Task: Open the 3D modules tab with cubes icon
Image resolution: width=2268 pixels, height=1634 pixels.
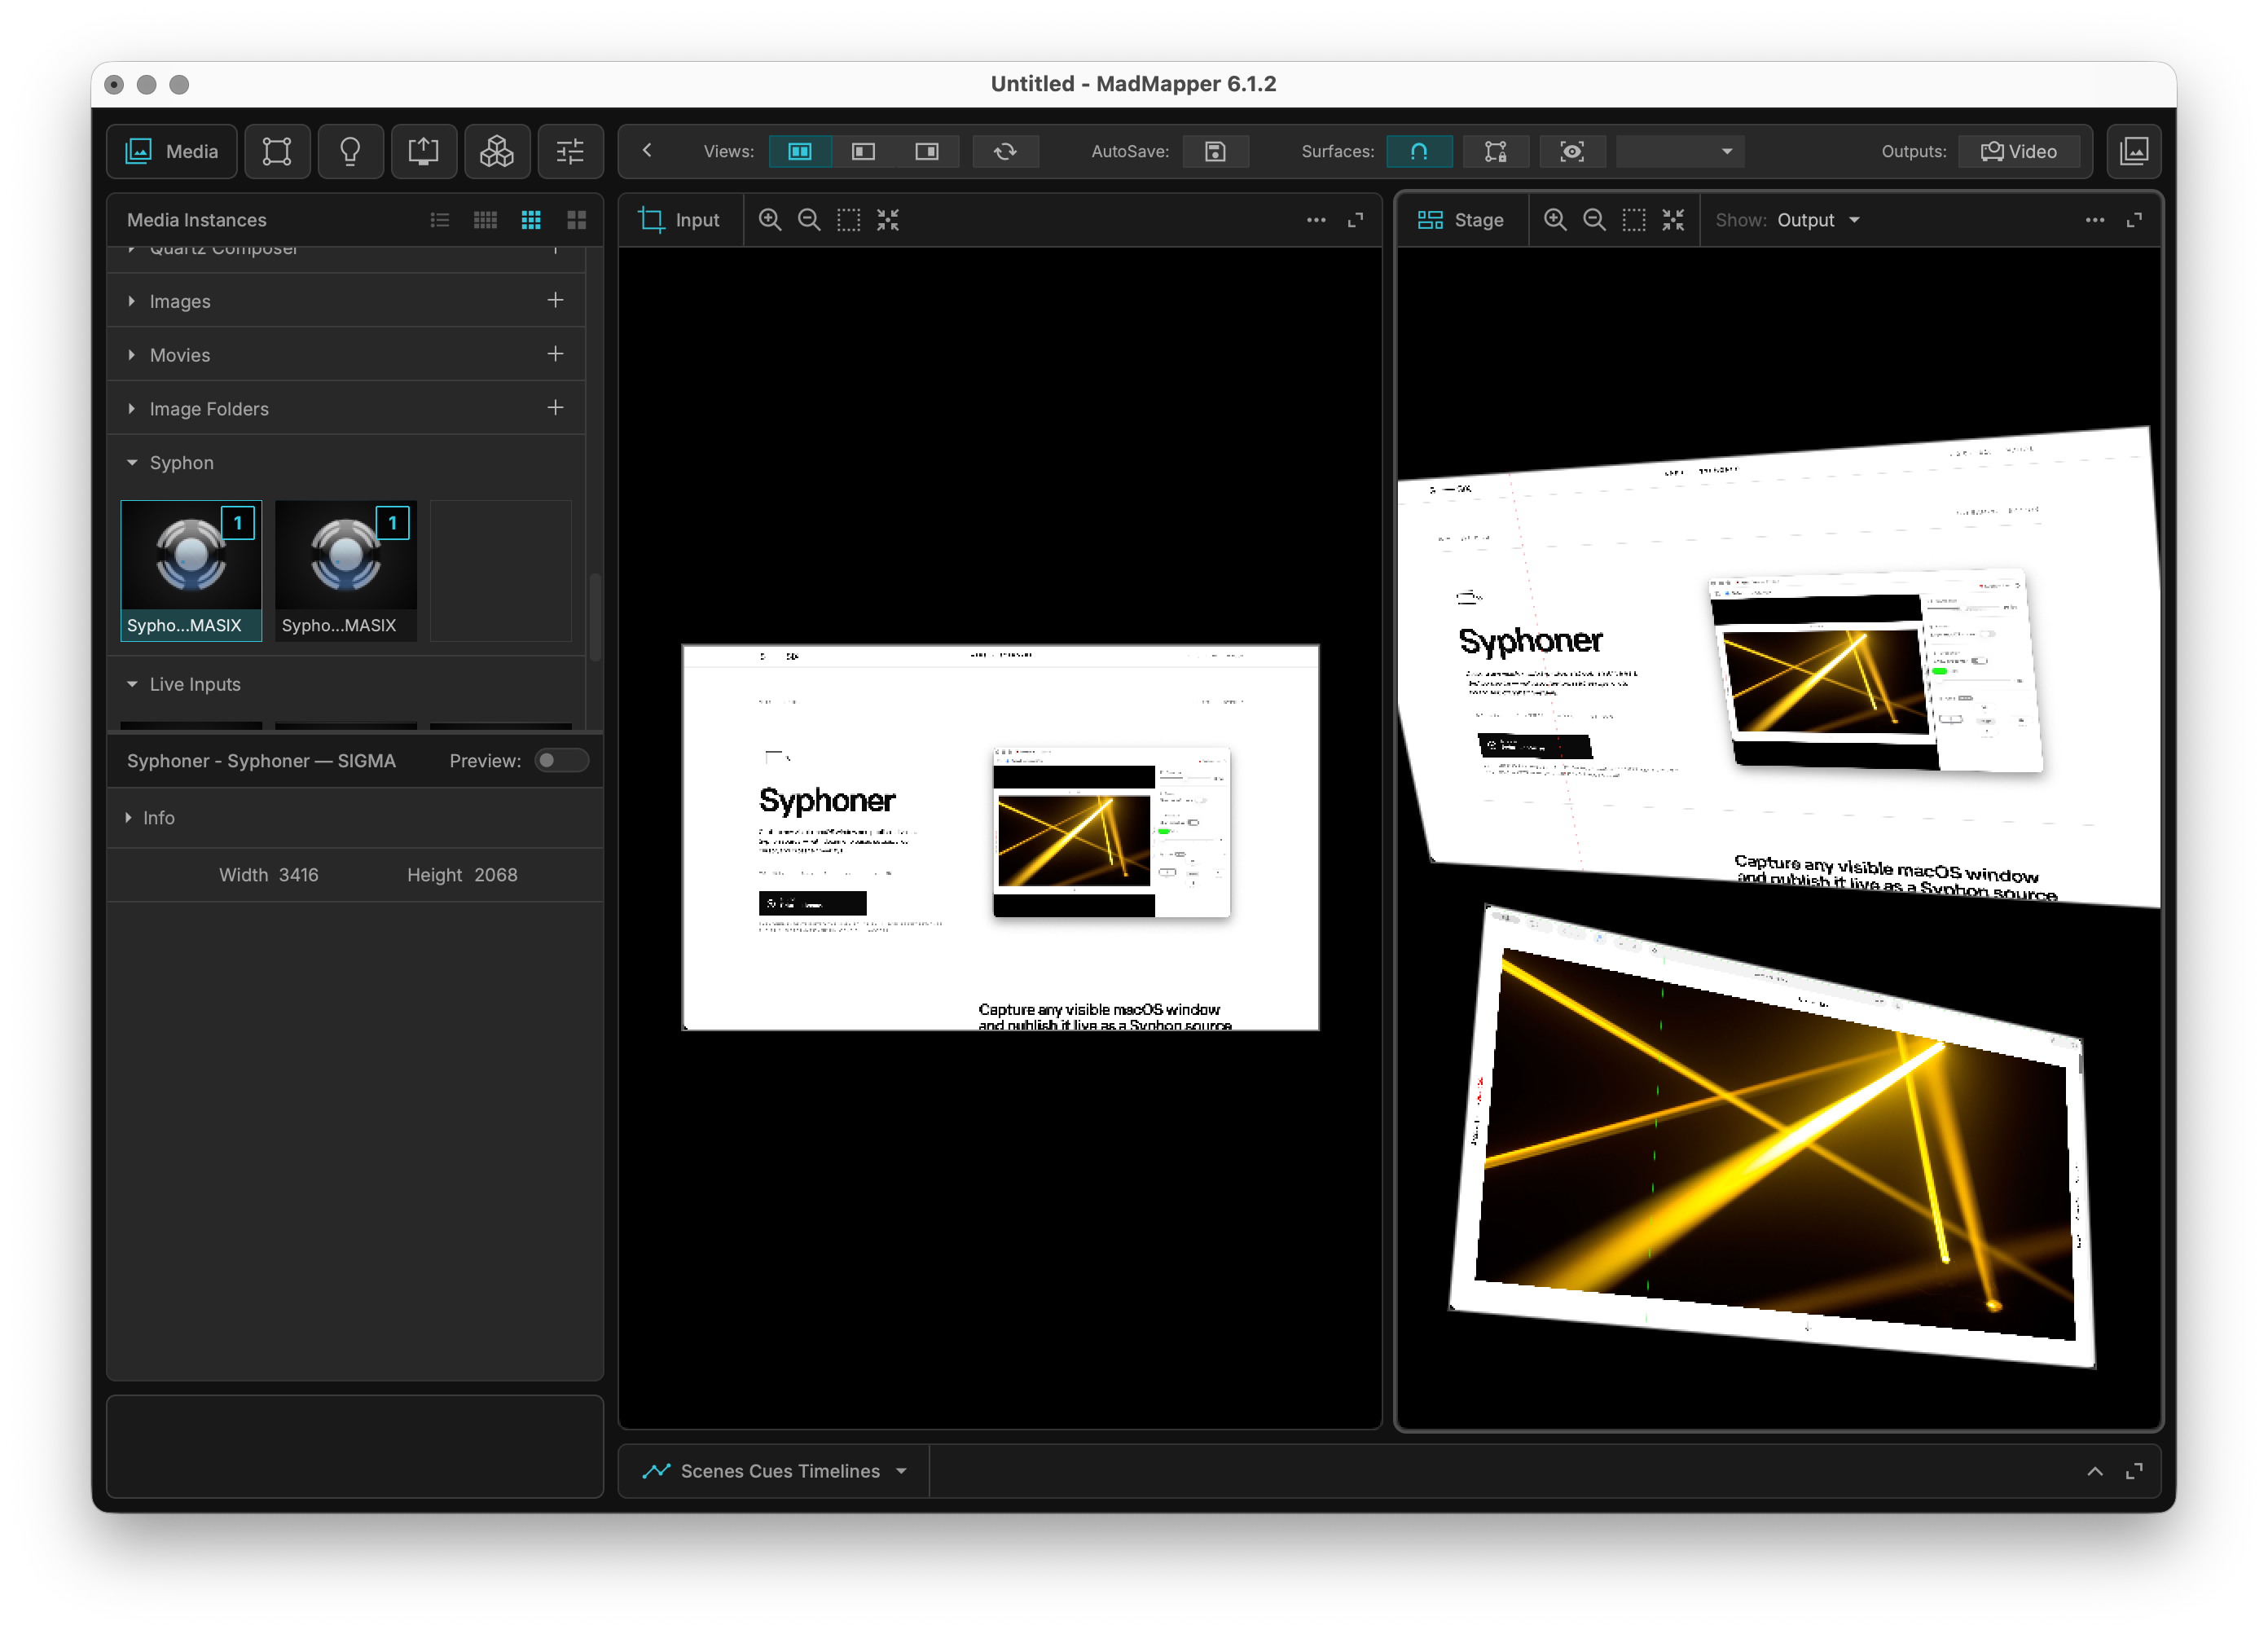Action: 497,151
